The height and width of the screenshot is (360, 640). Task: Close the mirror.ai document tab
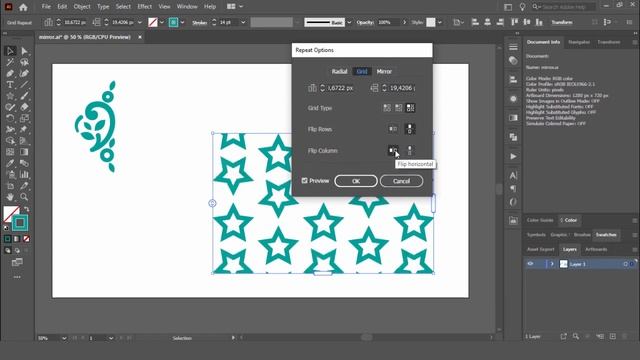click(x=140, y=37)
